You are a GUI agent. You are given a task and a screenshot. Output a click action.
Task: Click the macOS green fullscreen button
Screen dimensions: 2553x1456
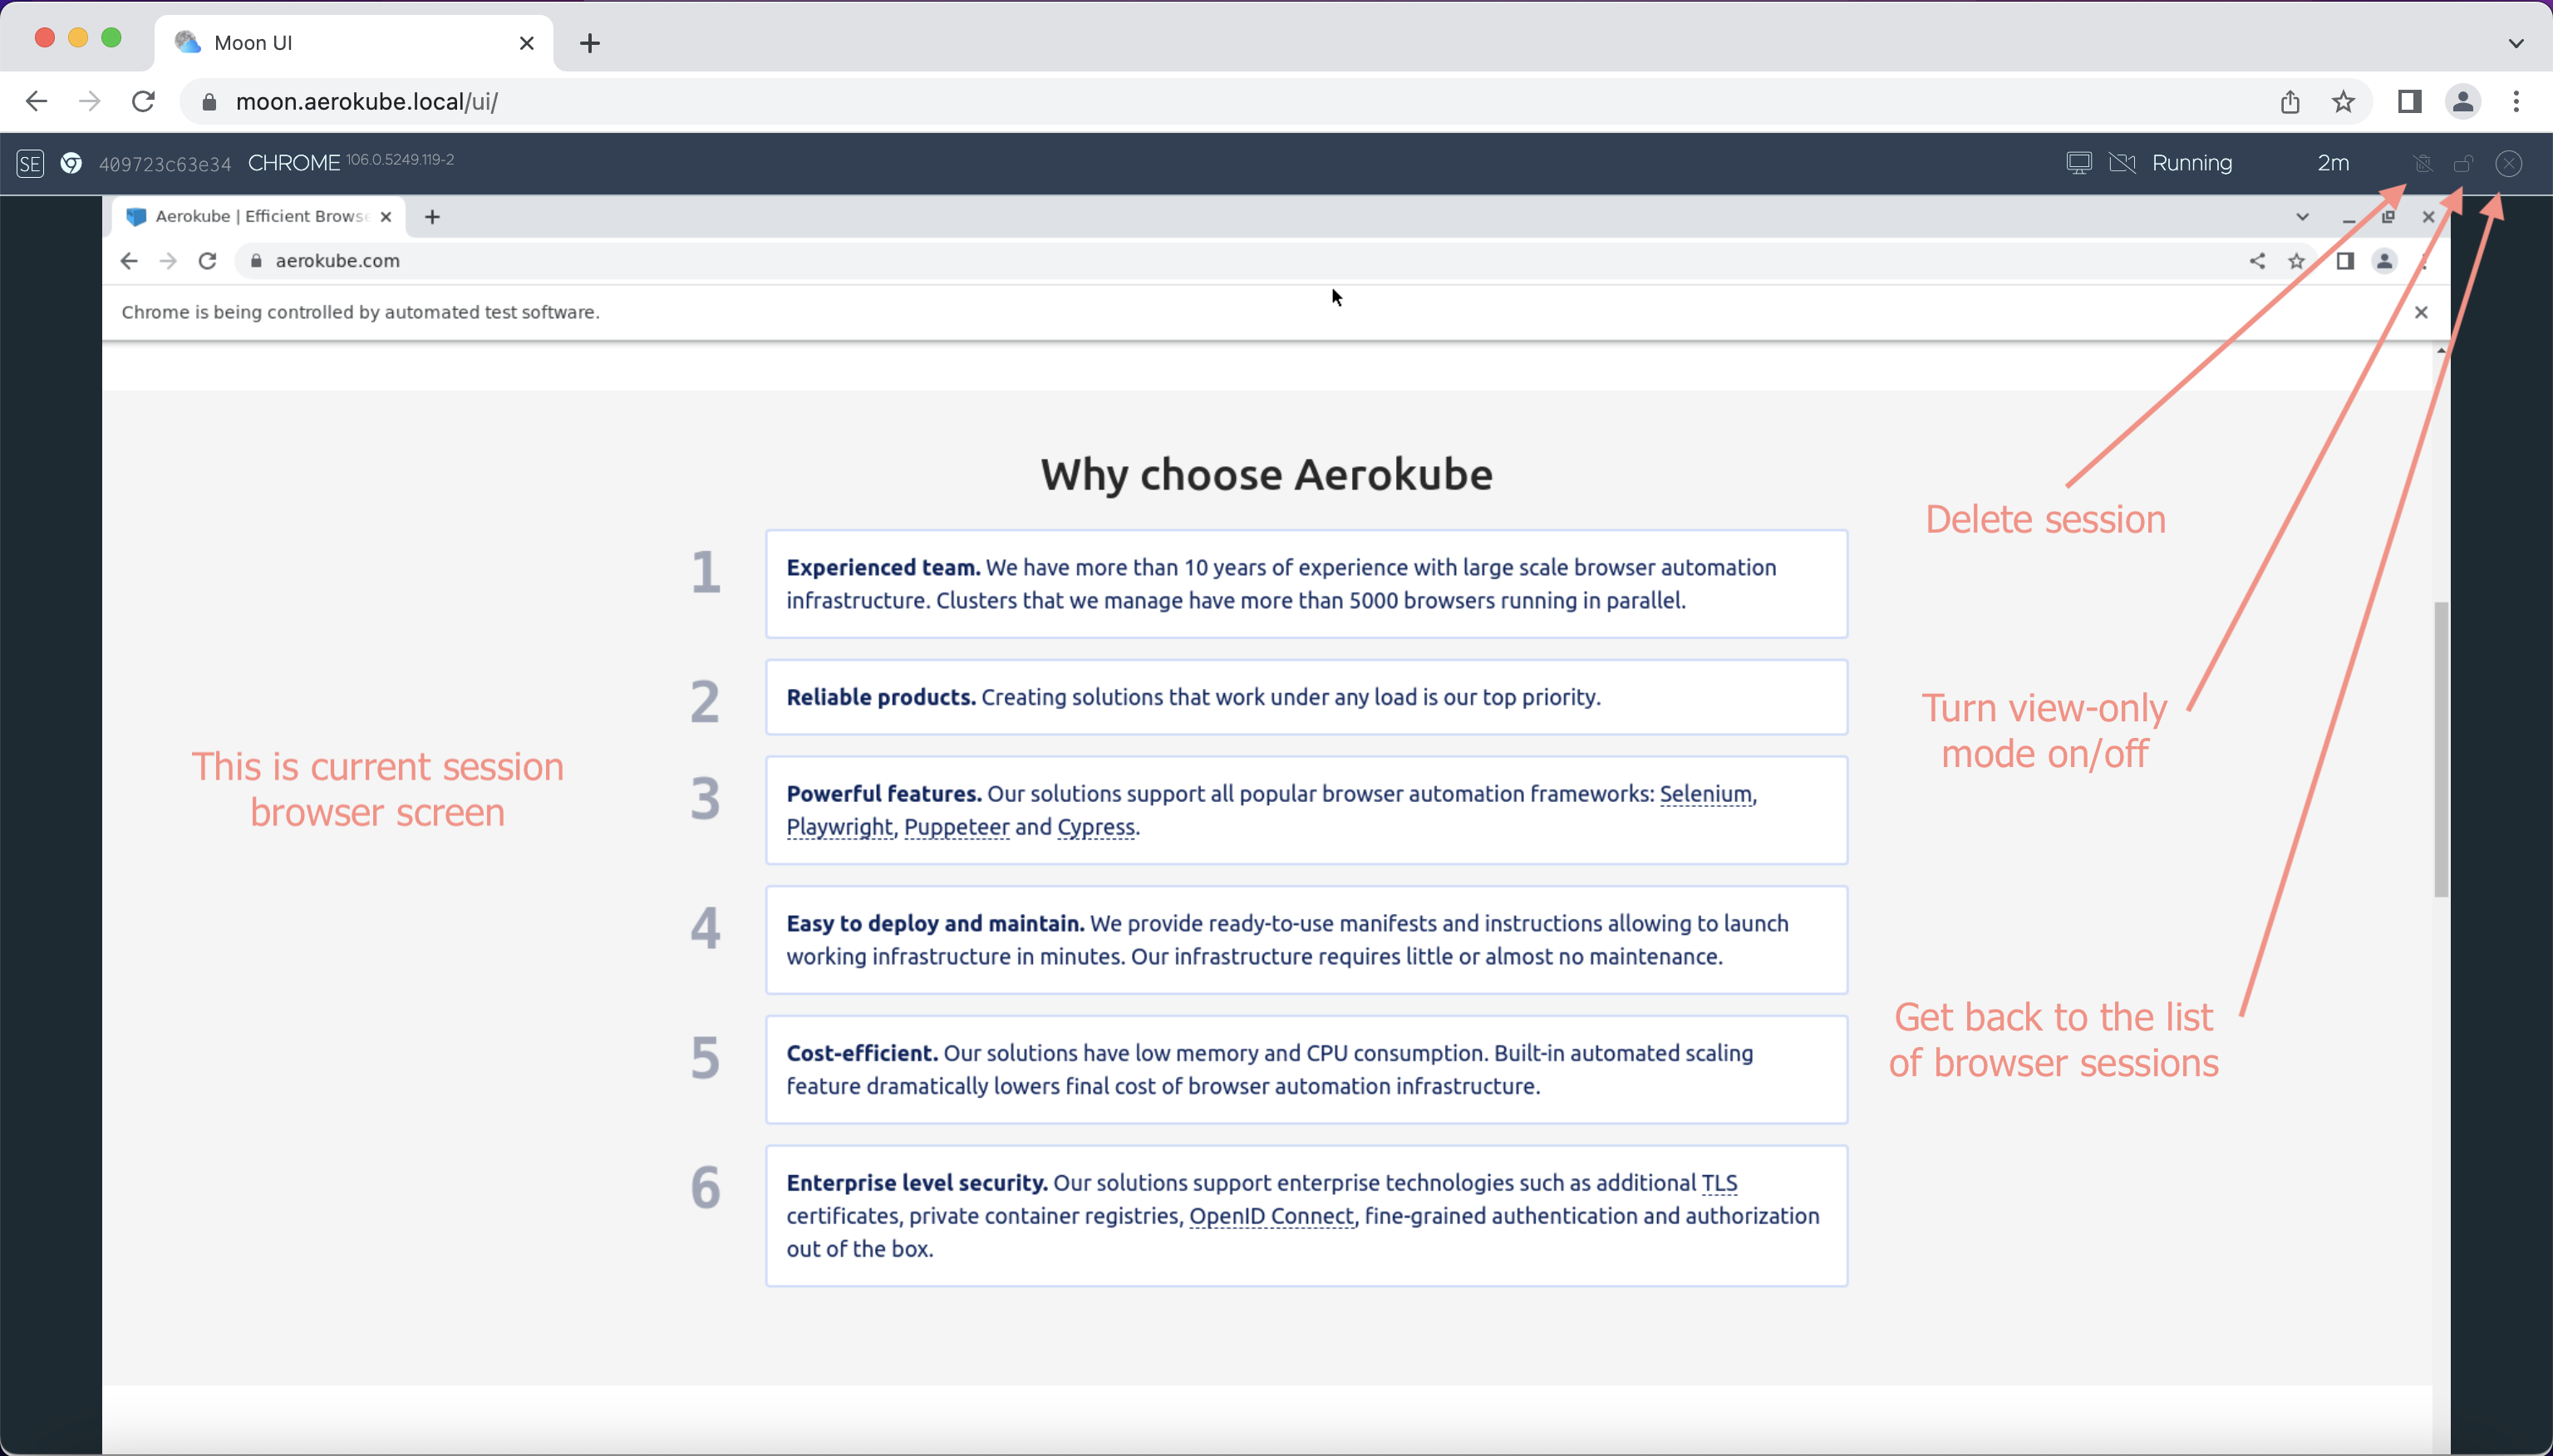[x=111, y=38]
